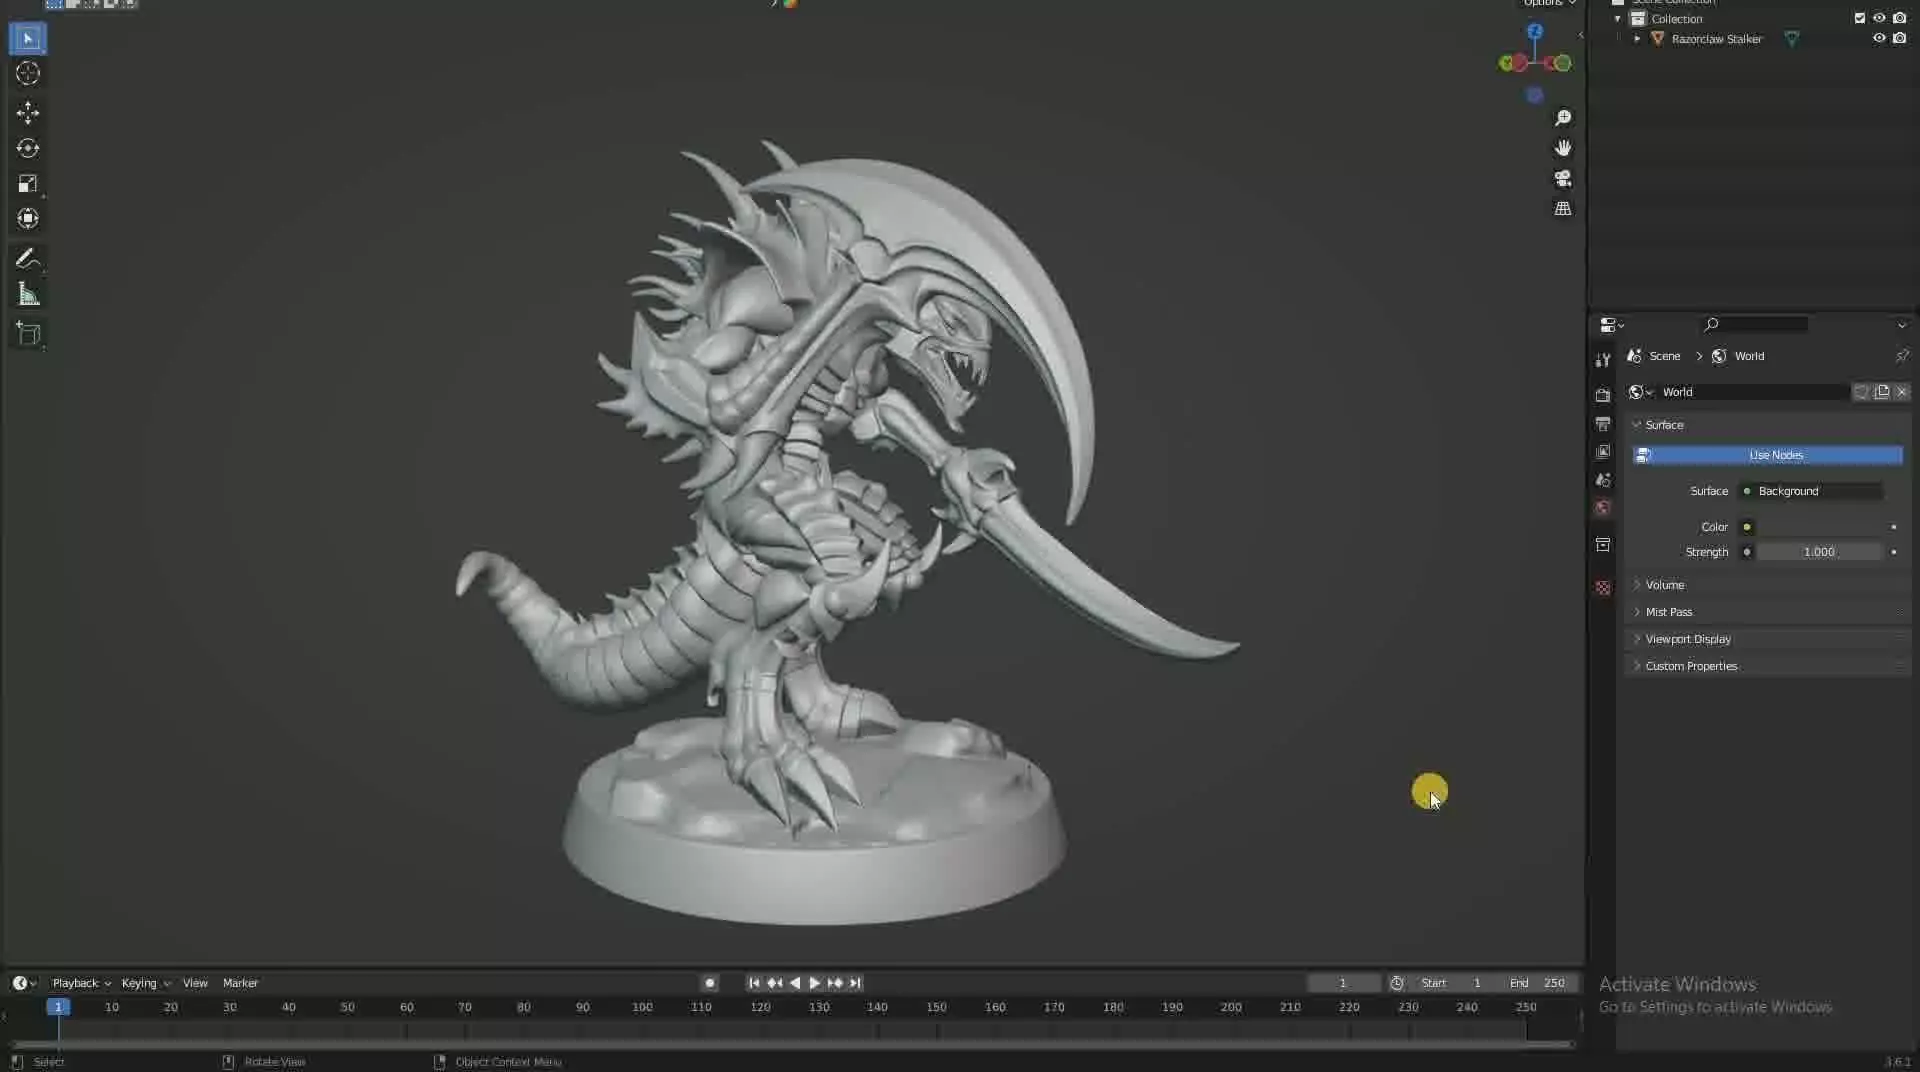Collapse the Collection tree item
The height and width of the screenshot is (1072, 1920).
point(1617,19)
